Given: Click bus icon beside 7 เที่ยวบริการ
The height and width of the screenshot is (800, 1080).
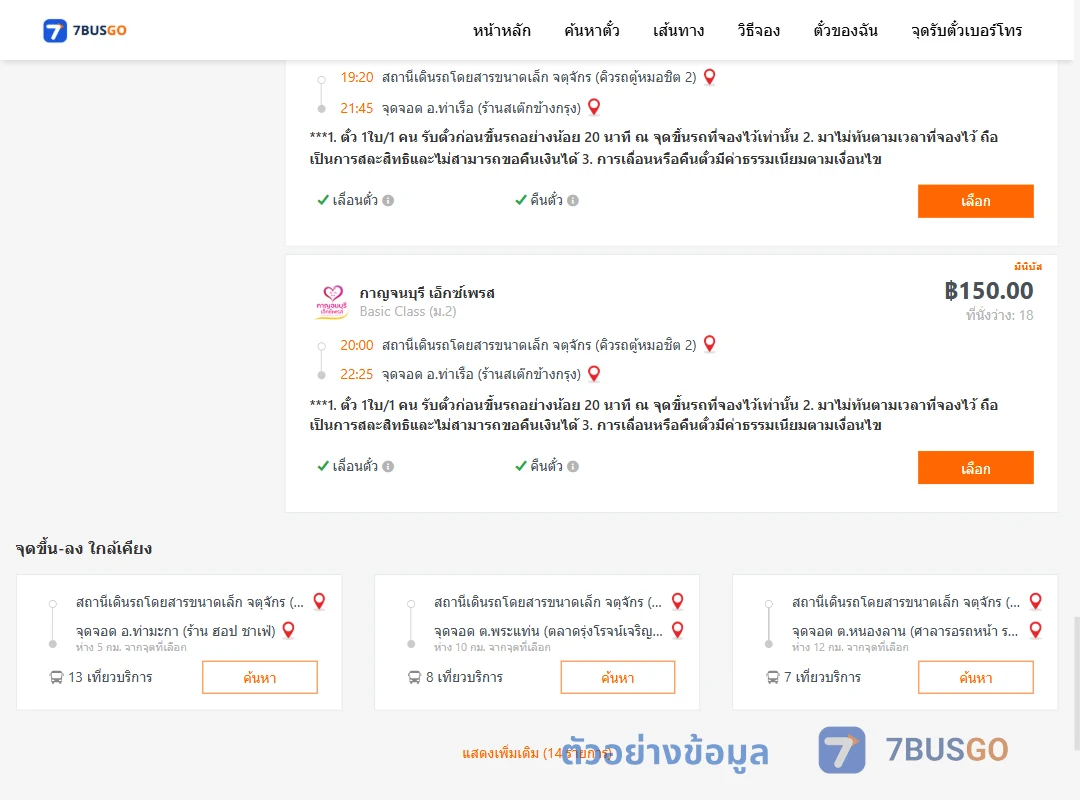Looking at the screenshot, I should tap(772, 677).
